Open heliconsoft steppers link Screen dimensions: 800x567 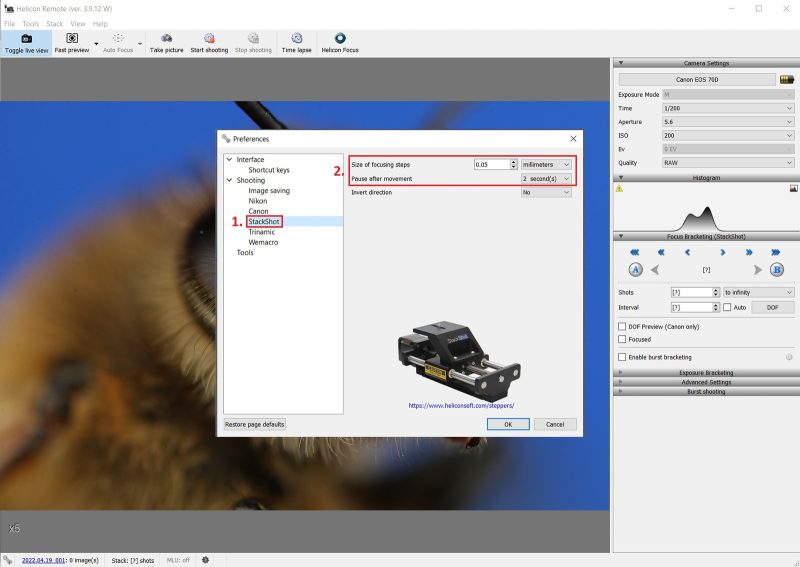coord(461,406)
